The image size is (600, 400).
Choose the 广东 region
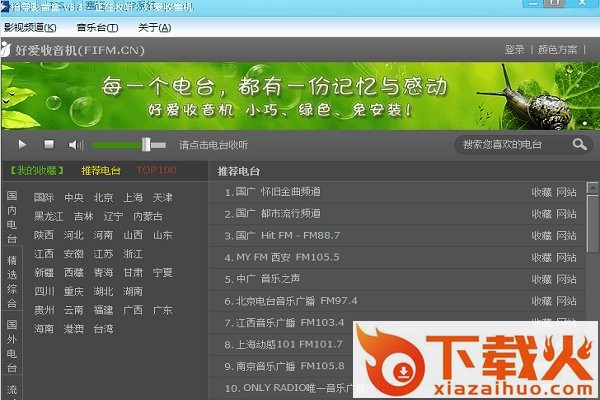pos(163,310)
